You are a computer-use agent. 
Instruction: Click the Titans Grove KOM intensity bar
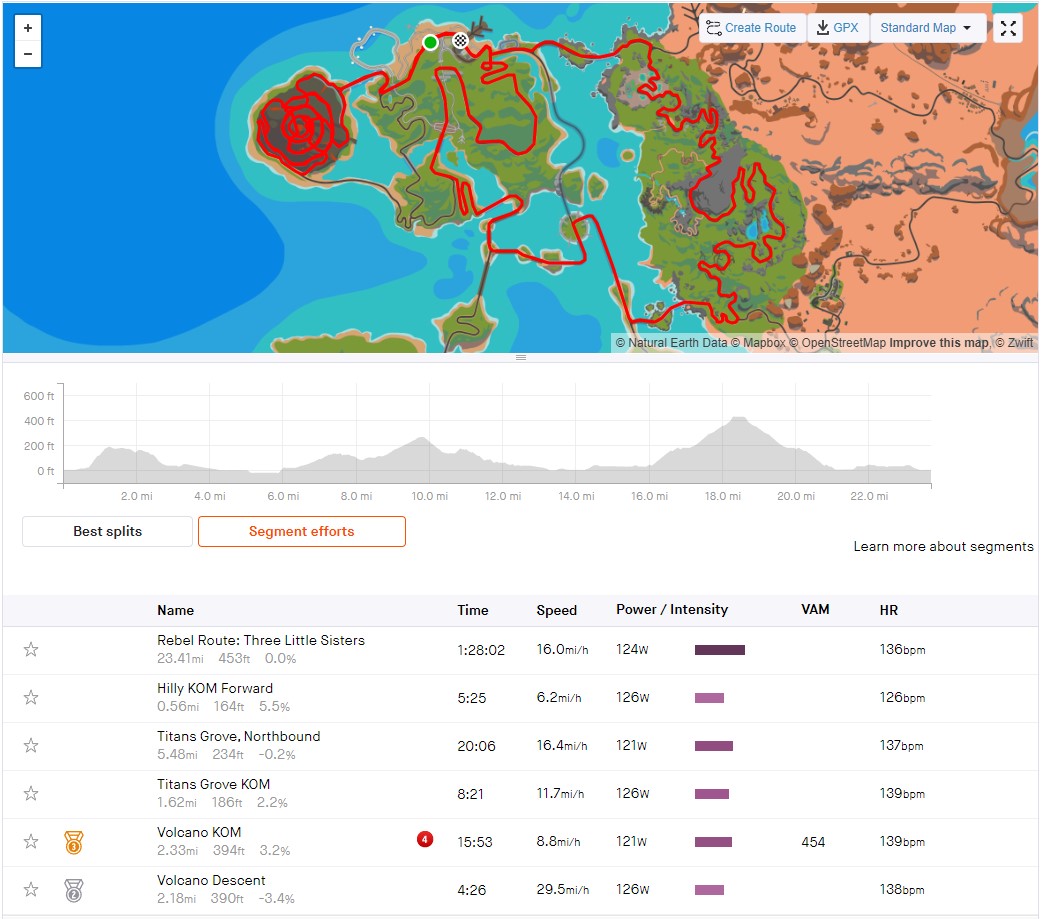click(712, 794)
